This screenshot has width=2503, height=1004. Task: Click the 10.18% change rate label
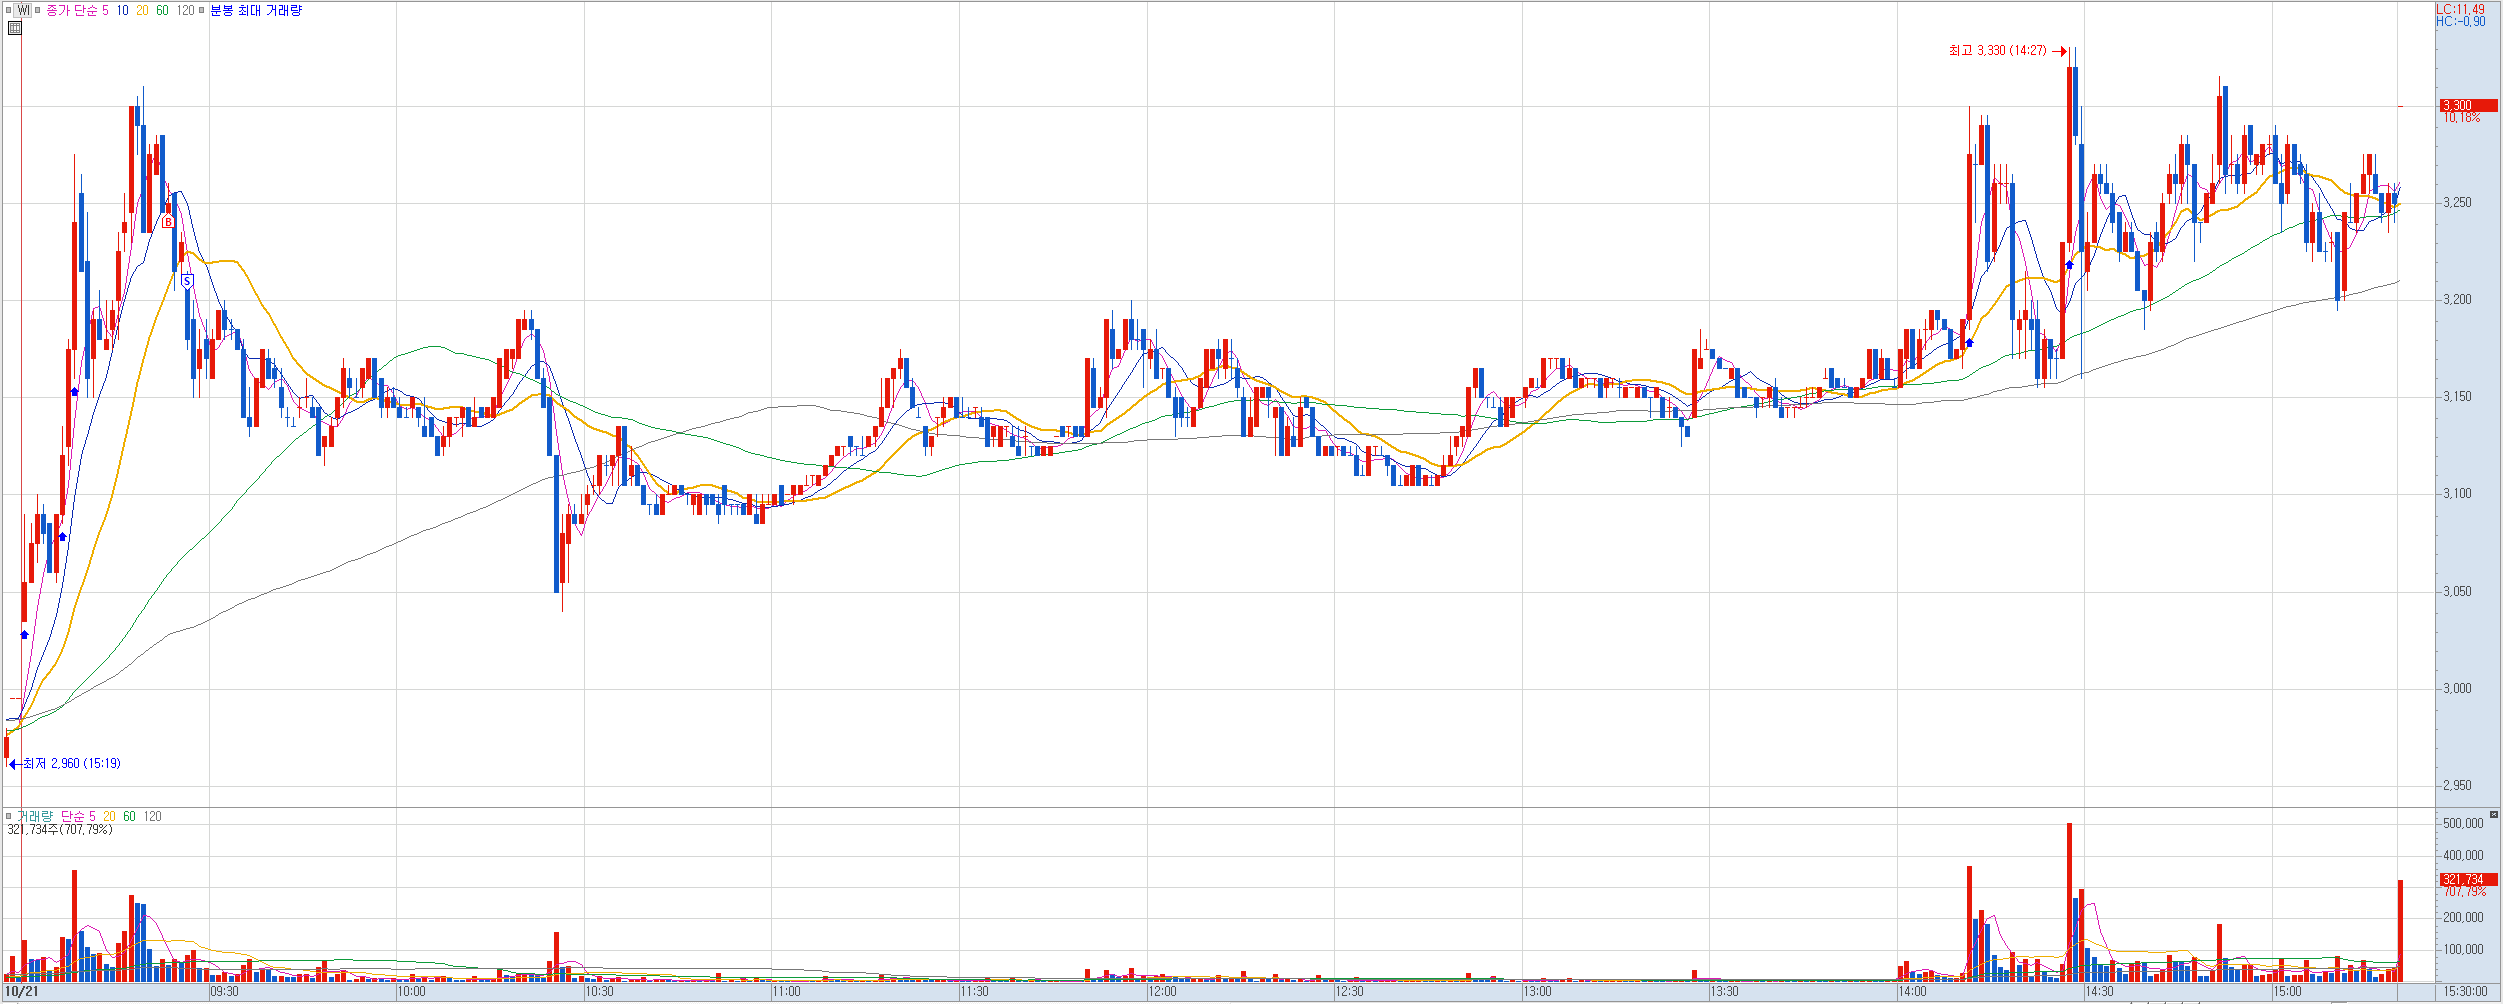[x=2462, y=118]
